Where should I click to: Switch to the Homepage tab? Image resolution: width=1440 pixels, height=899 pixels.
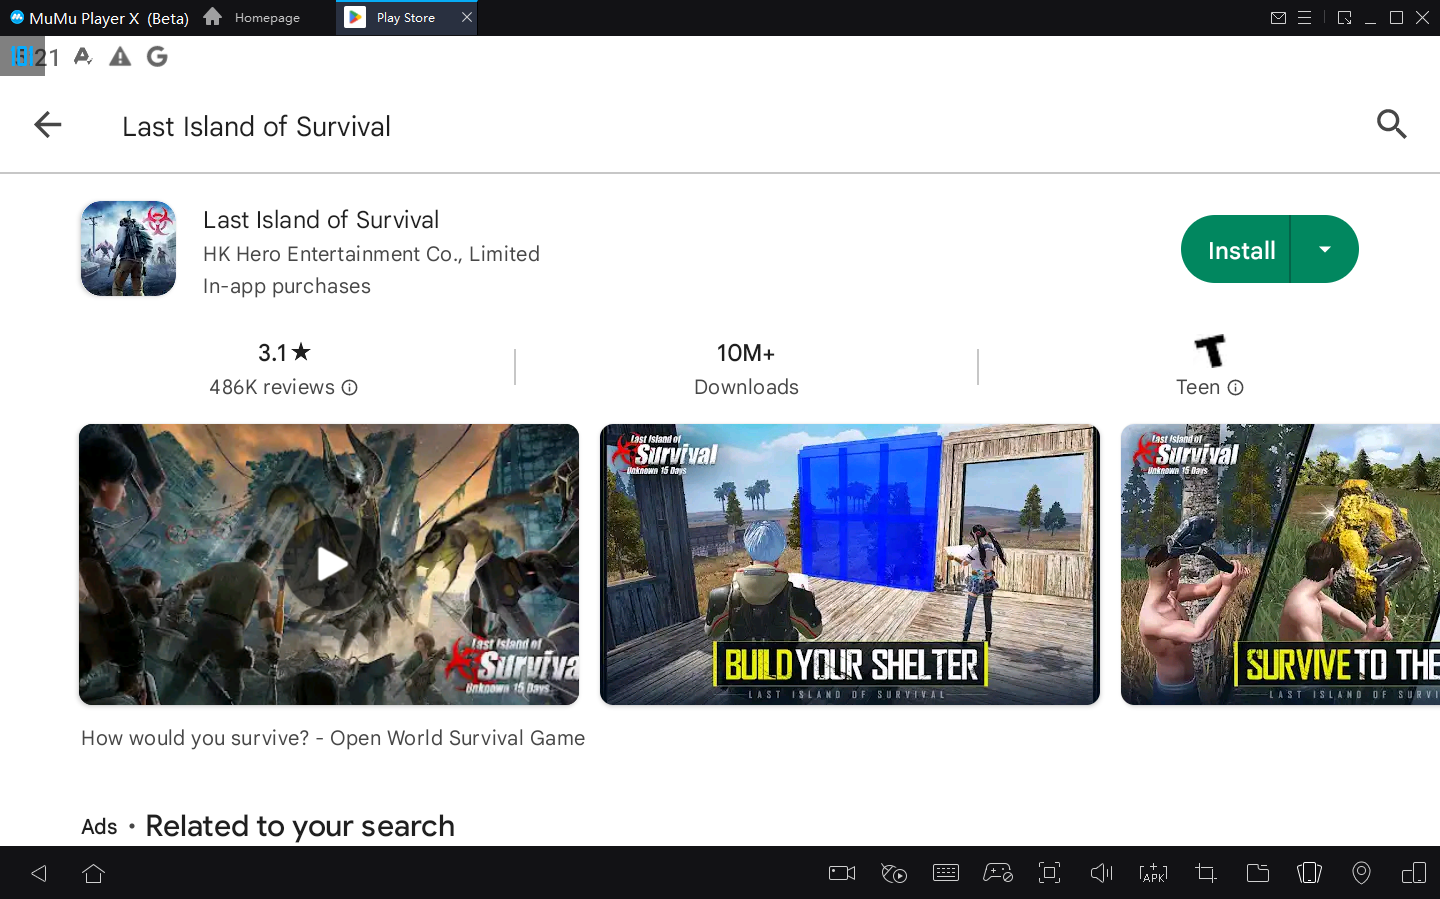[x=253, y=18]
